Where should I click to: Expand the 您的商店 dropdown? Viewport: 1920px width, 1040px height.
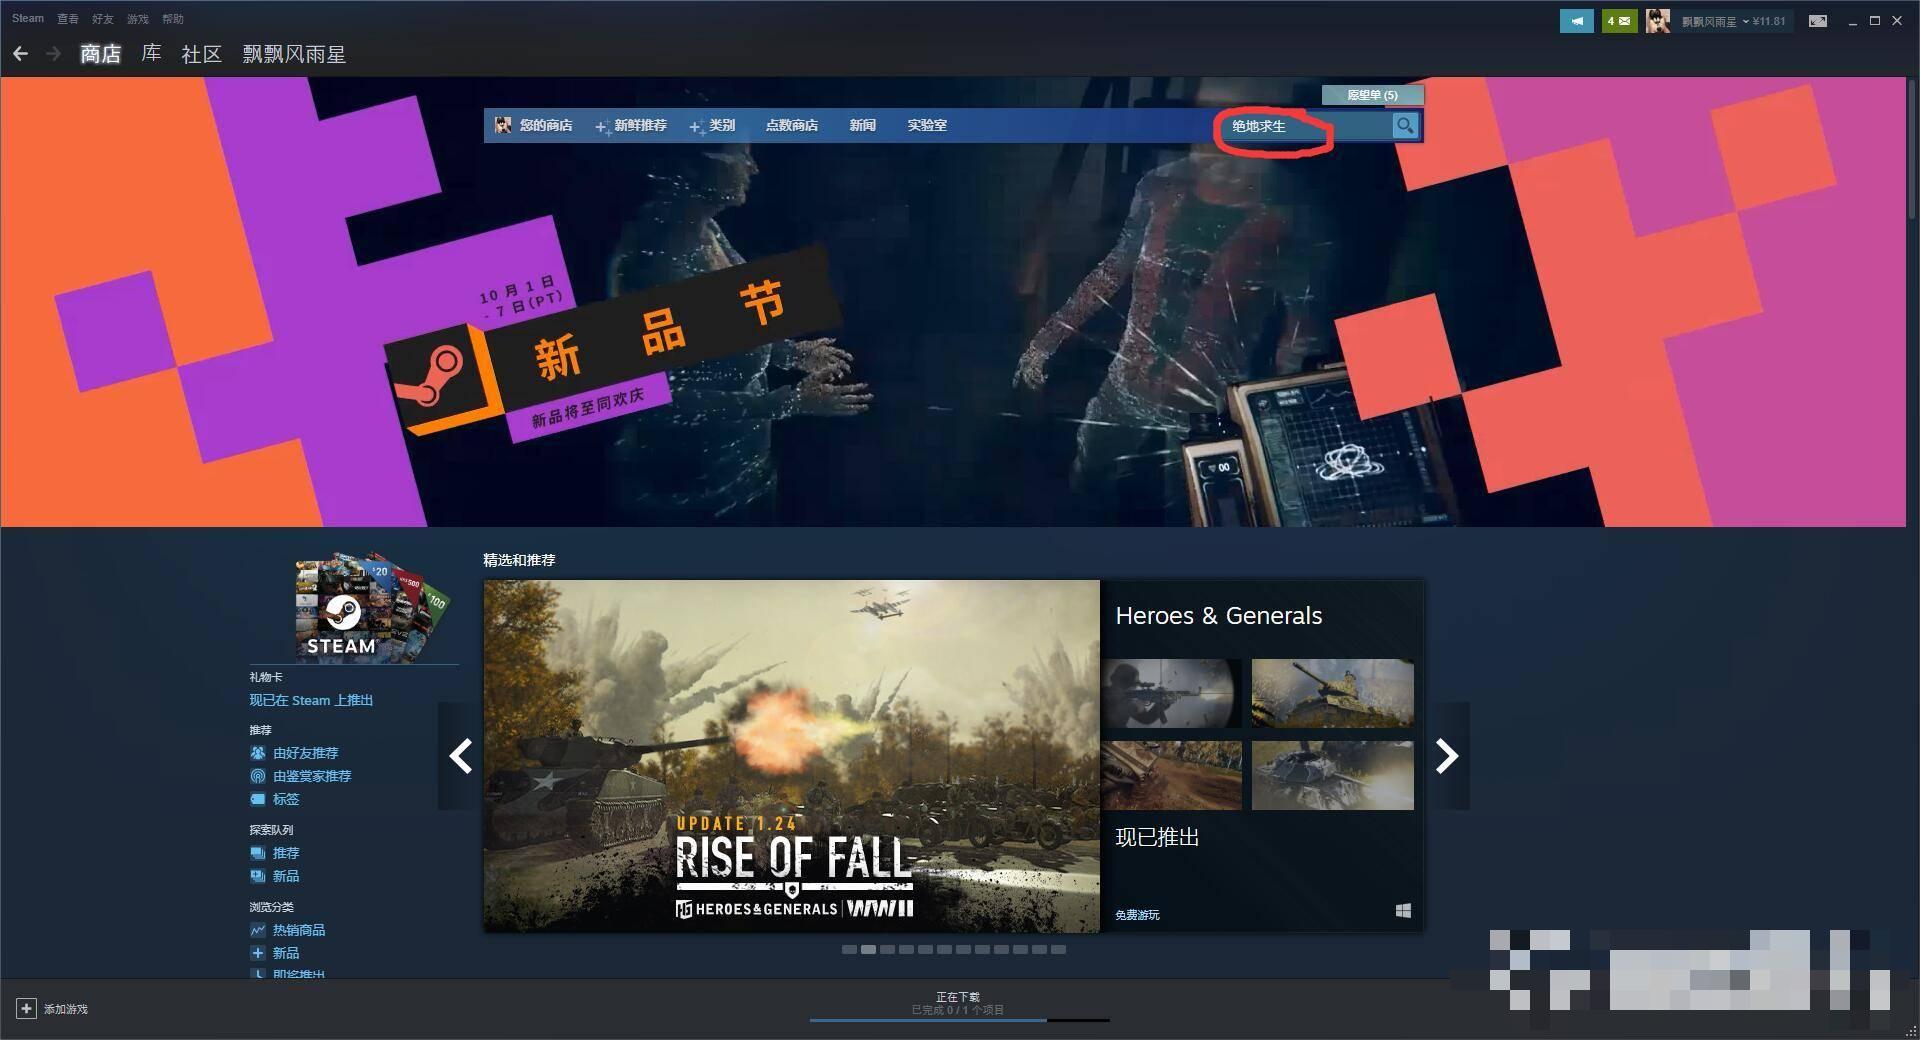(546, 125)
